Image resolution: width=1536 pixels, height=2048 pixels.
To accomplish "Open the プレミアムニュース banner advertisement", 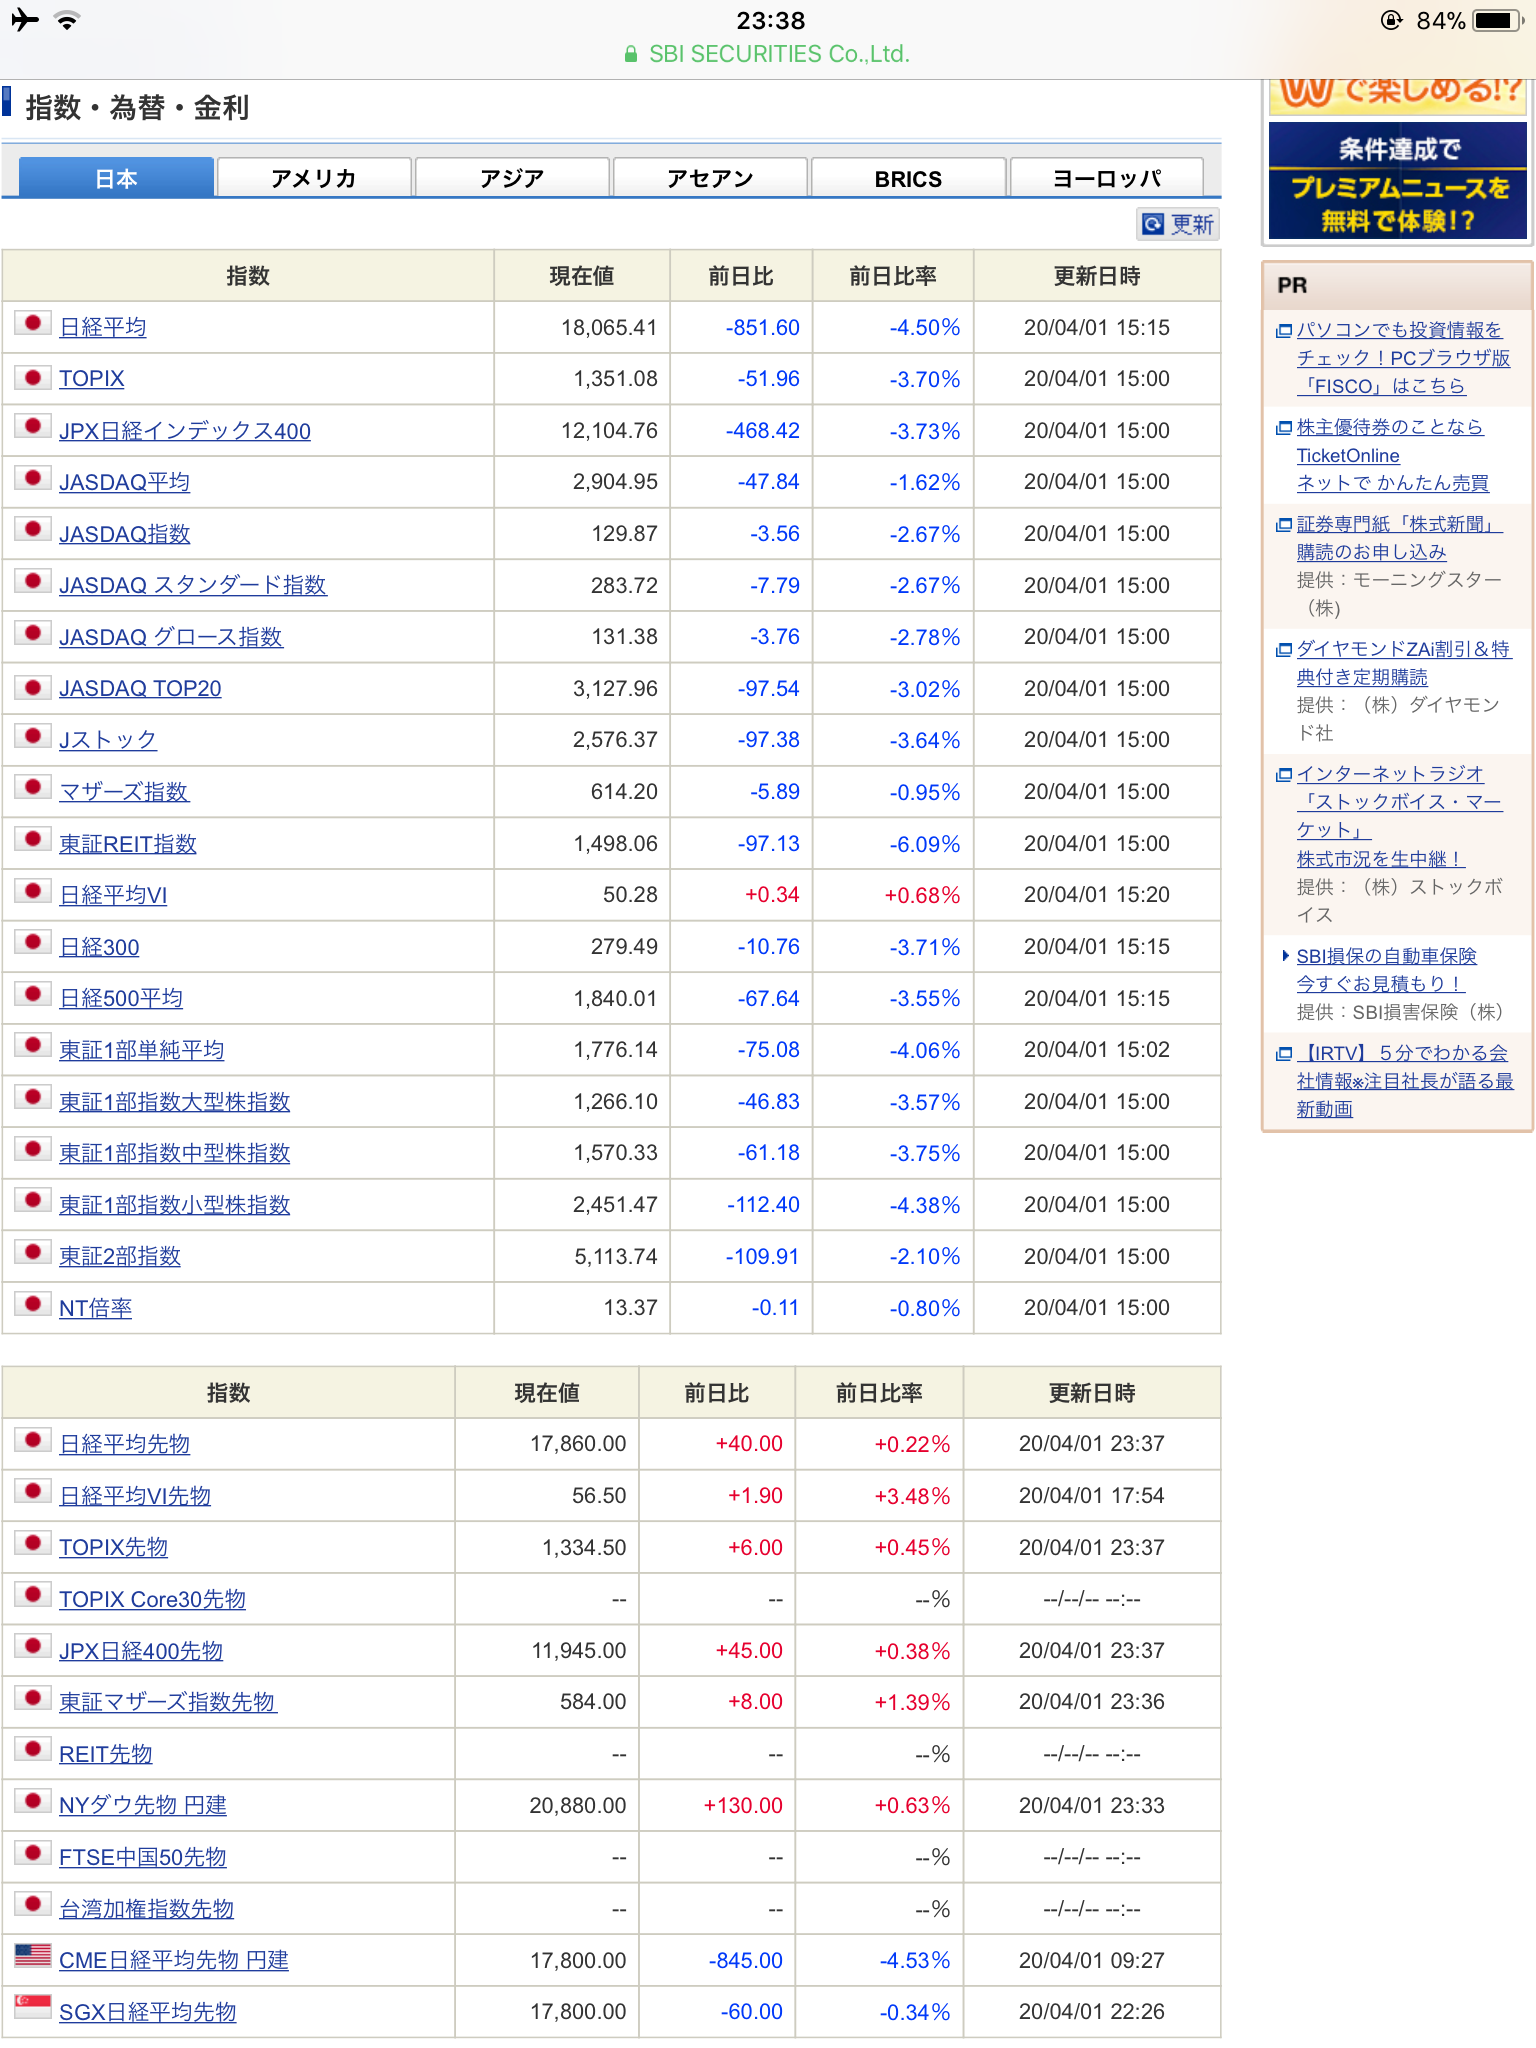I will (x=1398, y=181).
